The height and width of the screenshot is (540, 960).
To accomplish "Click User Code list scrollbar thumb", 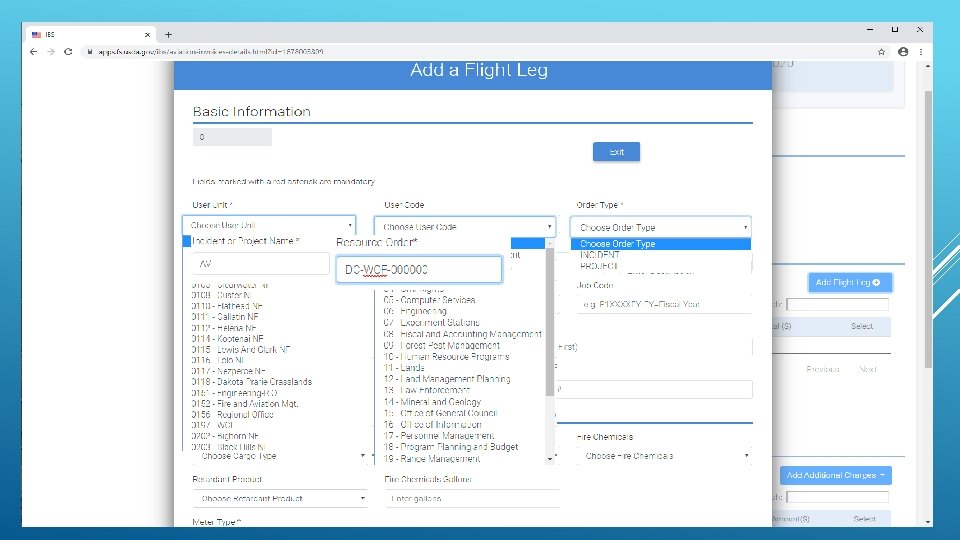I will click(550, 322).
